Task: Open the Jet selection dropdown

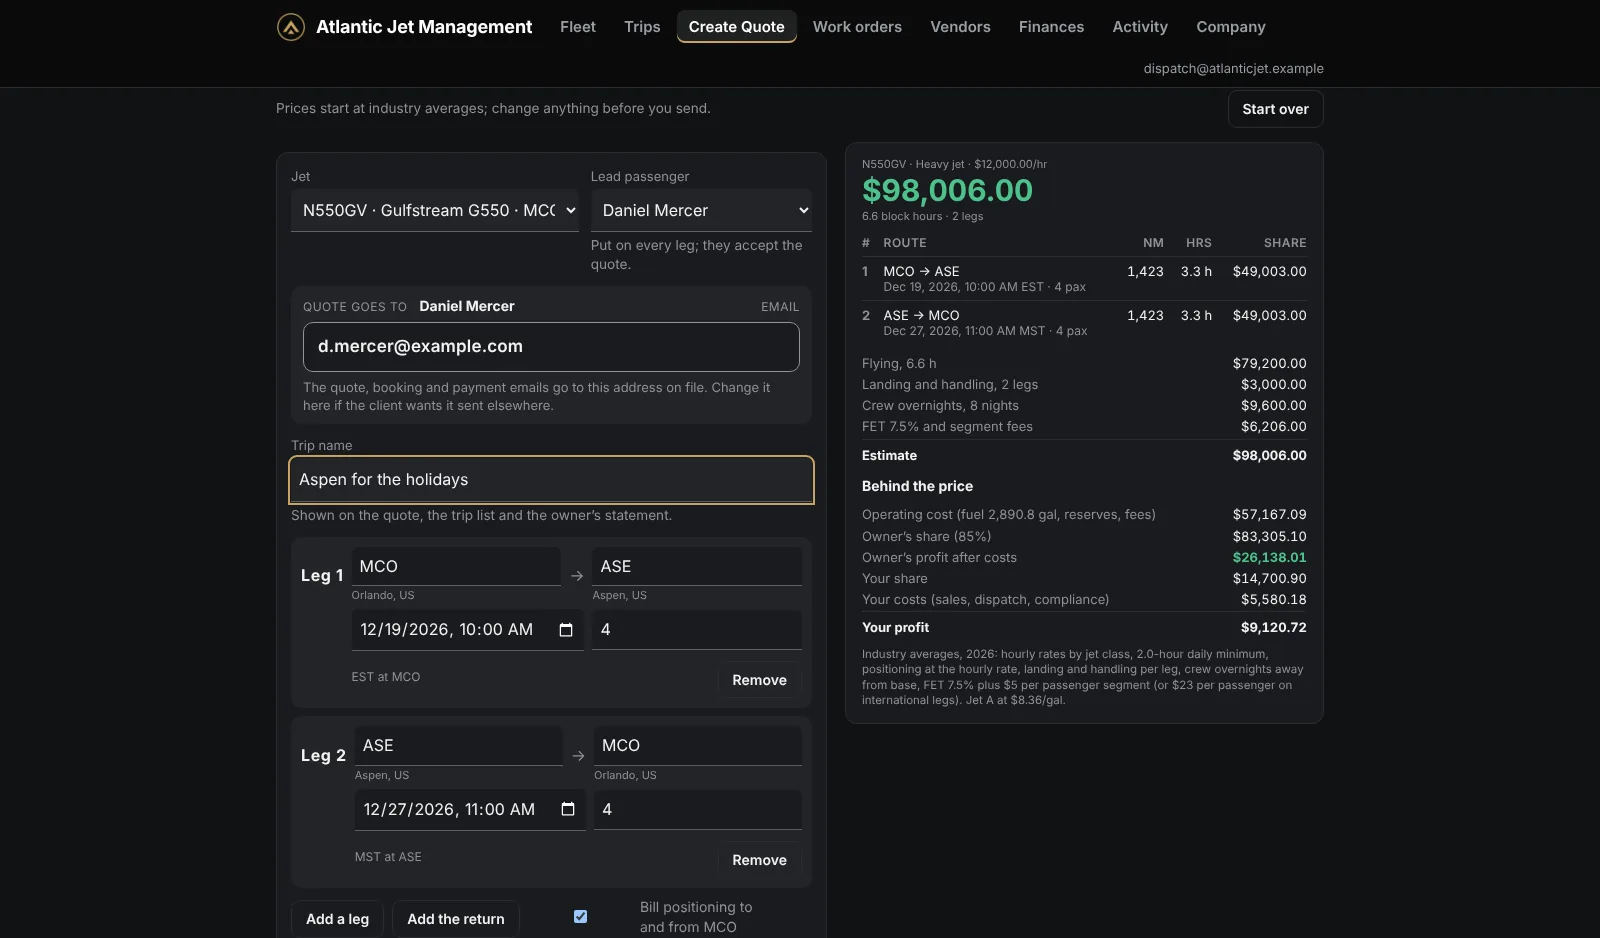Action: 435,210
